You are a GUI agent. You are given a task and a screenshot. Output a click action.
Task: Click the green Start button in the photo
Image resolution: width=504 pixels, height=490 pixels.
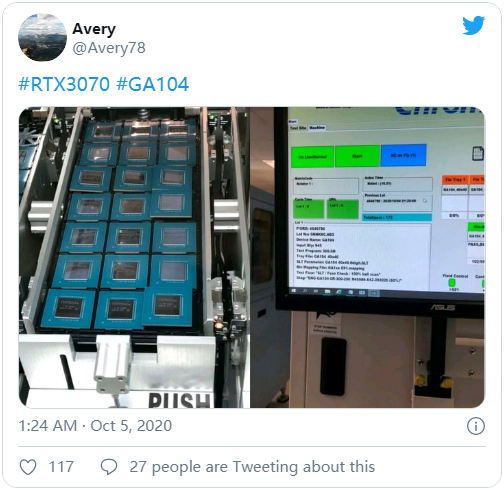point(357,156)
